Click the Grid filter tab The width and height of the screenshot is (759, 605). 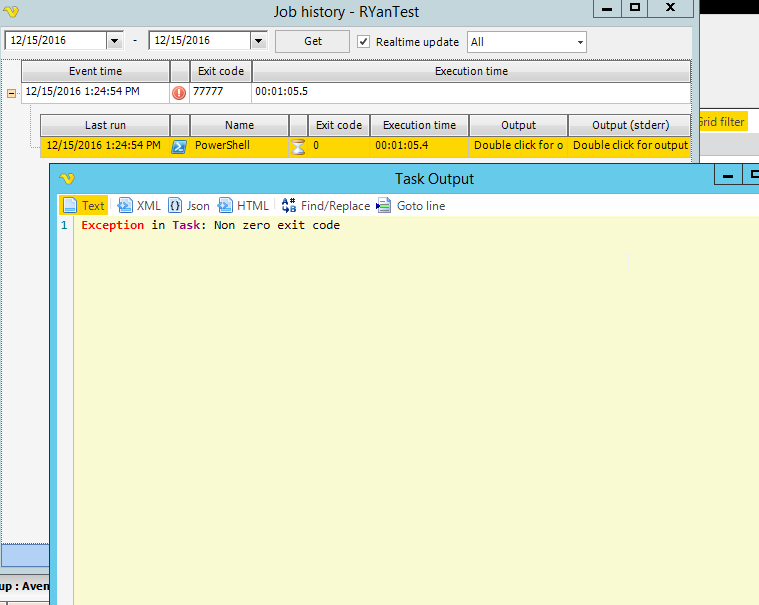tap(721, 122)
